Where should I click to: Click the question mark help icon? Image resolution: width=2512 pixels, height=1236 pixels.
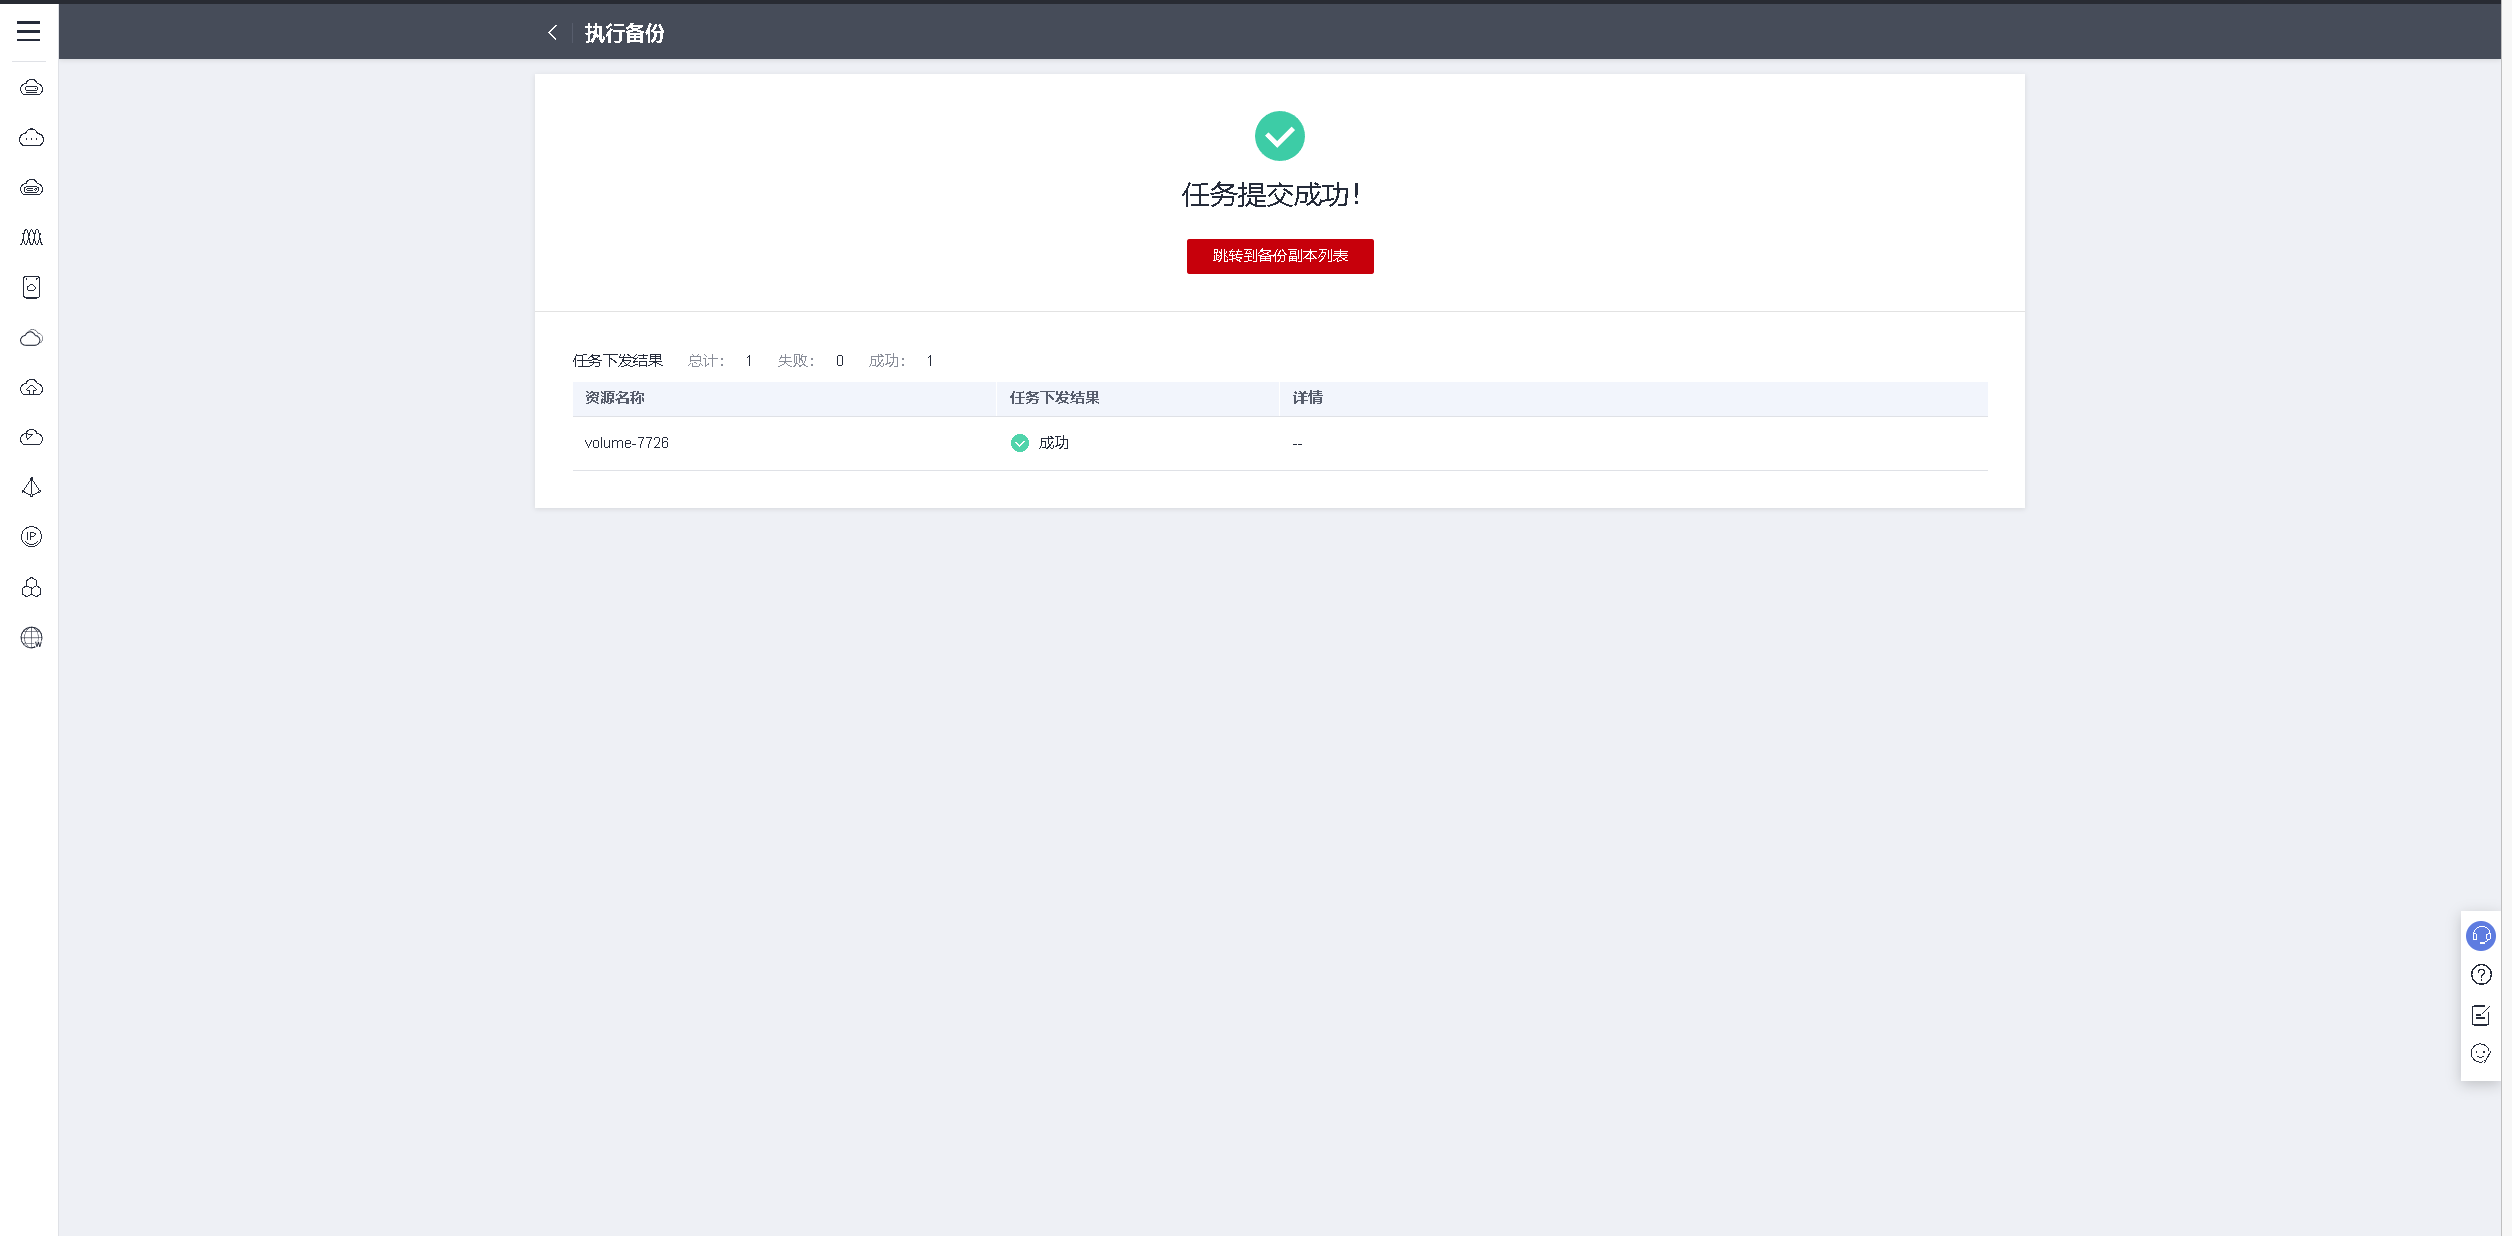pyautogui.click(x=2480, y=975)
